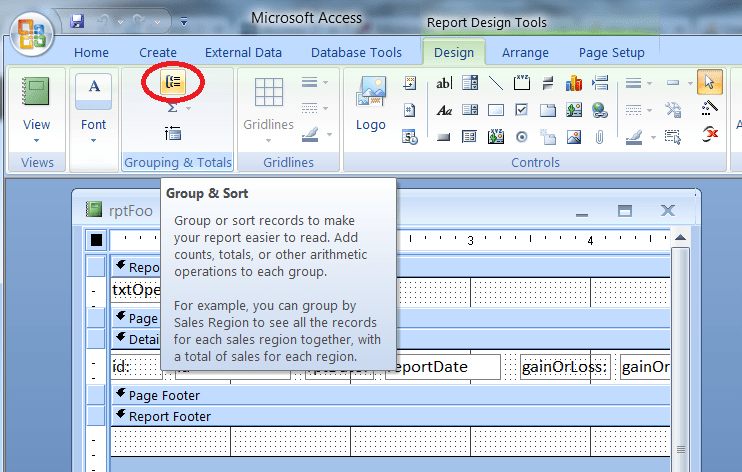
Task: Click the Undo arrow in Quick Access toolbar
Action: click(x=104, y=21)
